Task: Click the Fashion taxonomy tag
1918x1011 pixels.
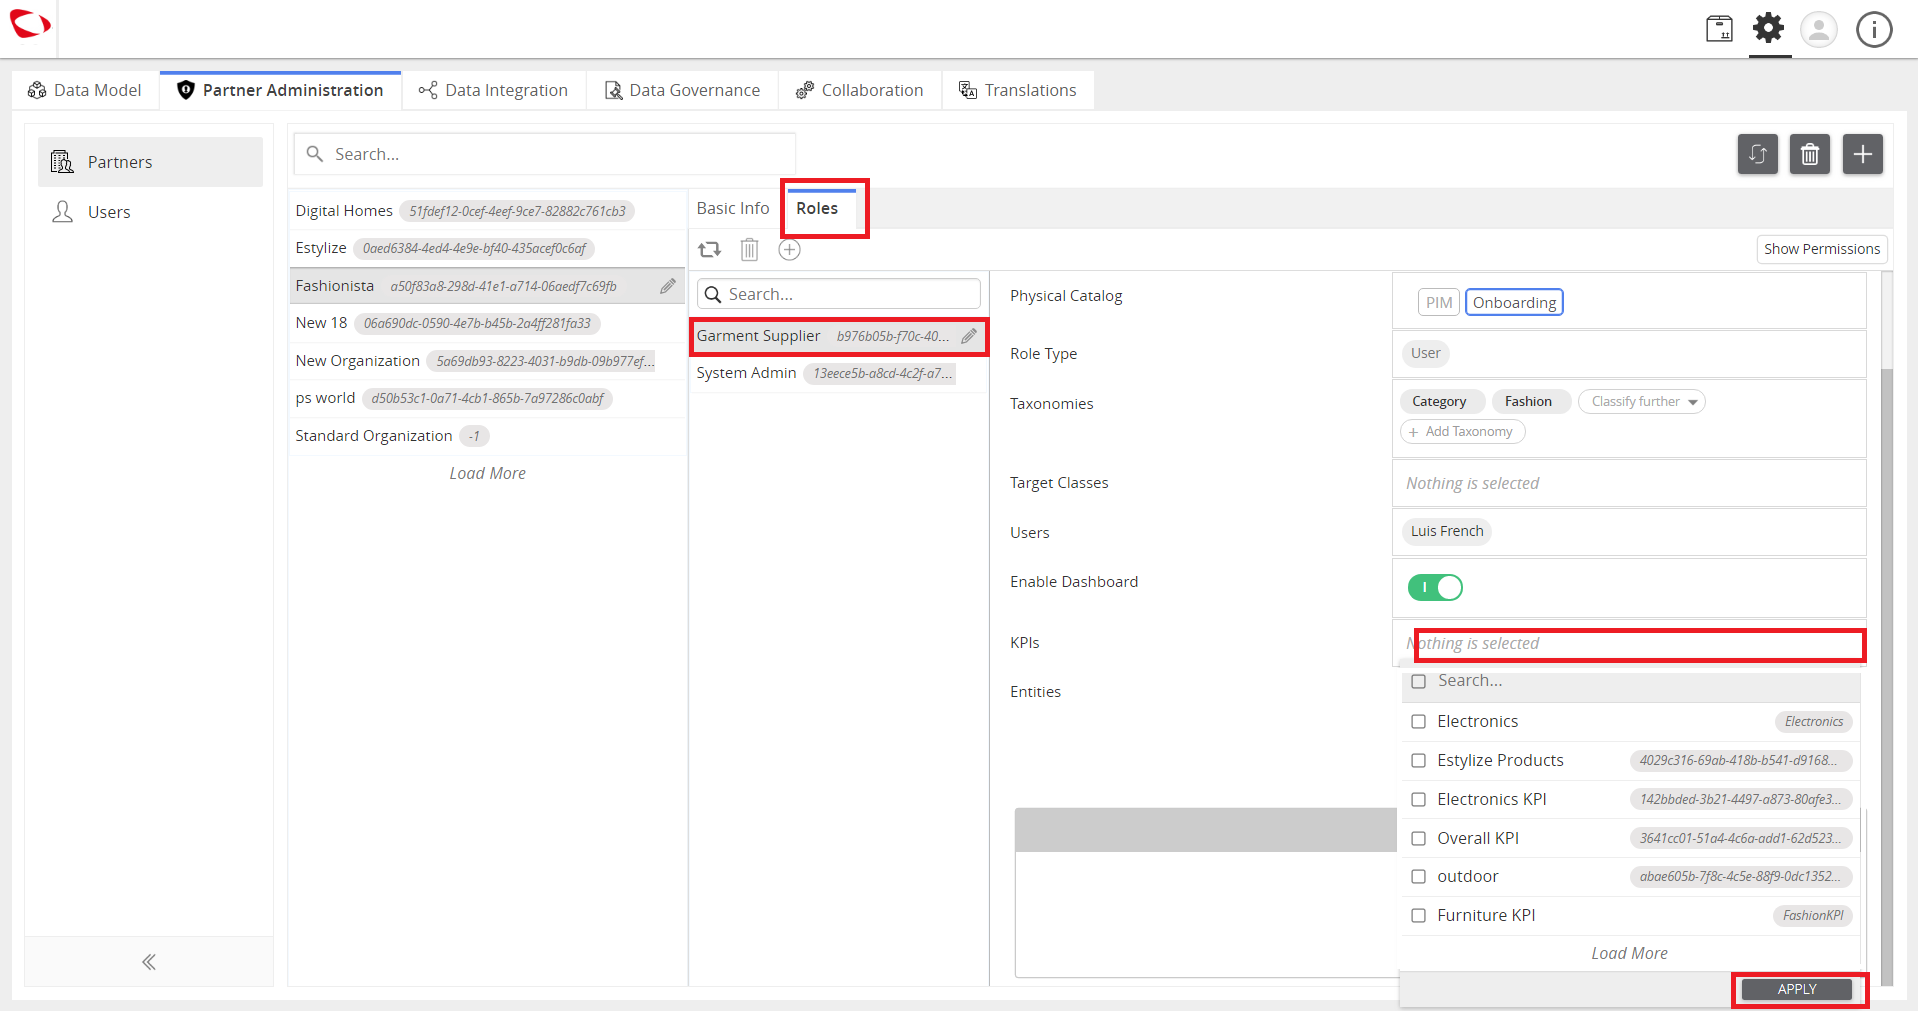Action: pos(1529,401)
